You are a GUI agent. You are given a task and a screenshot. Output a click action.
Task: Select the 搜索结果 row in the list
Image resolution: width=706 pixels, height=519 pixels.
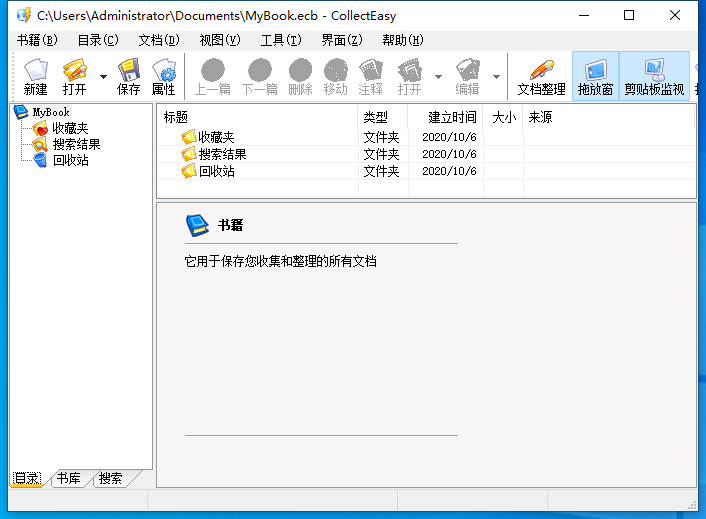point(426,154)
